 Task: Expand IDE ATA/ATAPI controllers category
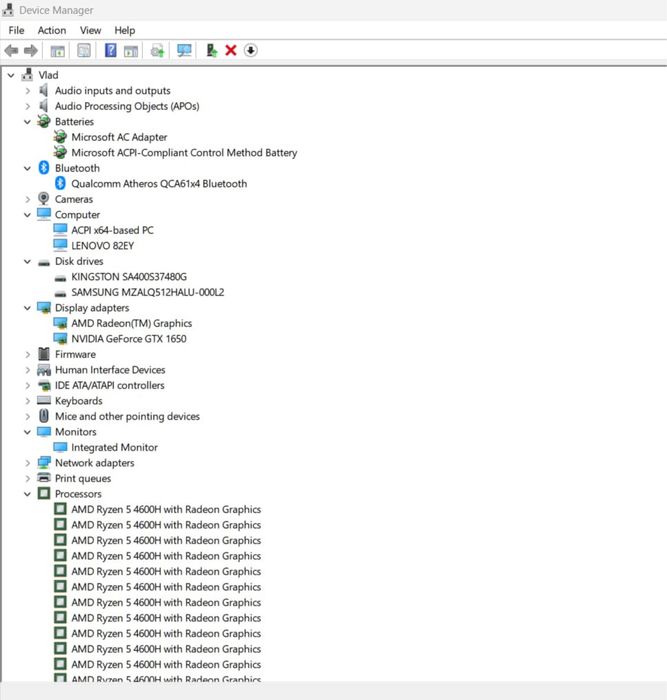(x=28, y=385)
